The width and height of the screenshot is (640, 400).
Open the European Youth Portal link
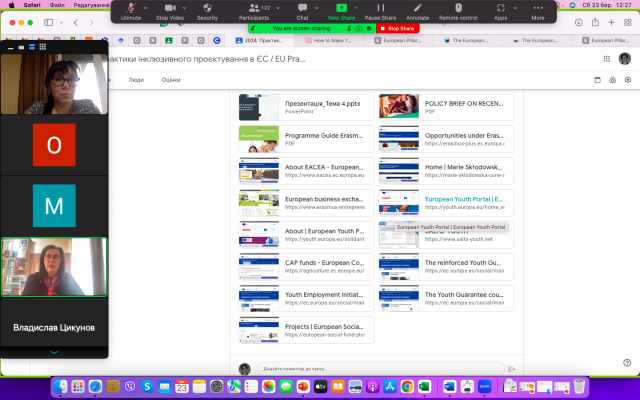446,202
